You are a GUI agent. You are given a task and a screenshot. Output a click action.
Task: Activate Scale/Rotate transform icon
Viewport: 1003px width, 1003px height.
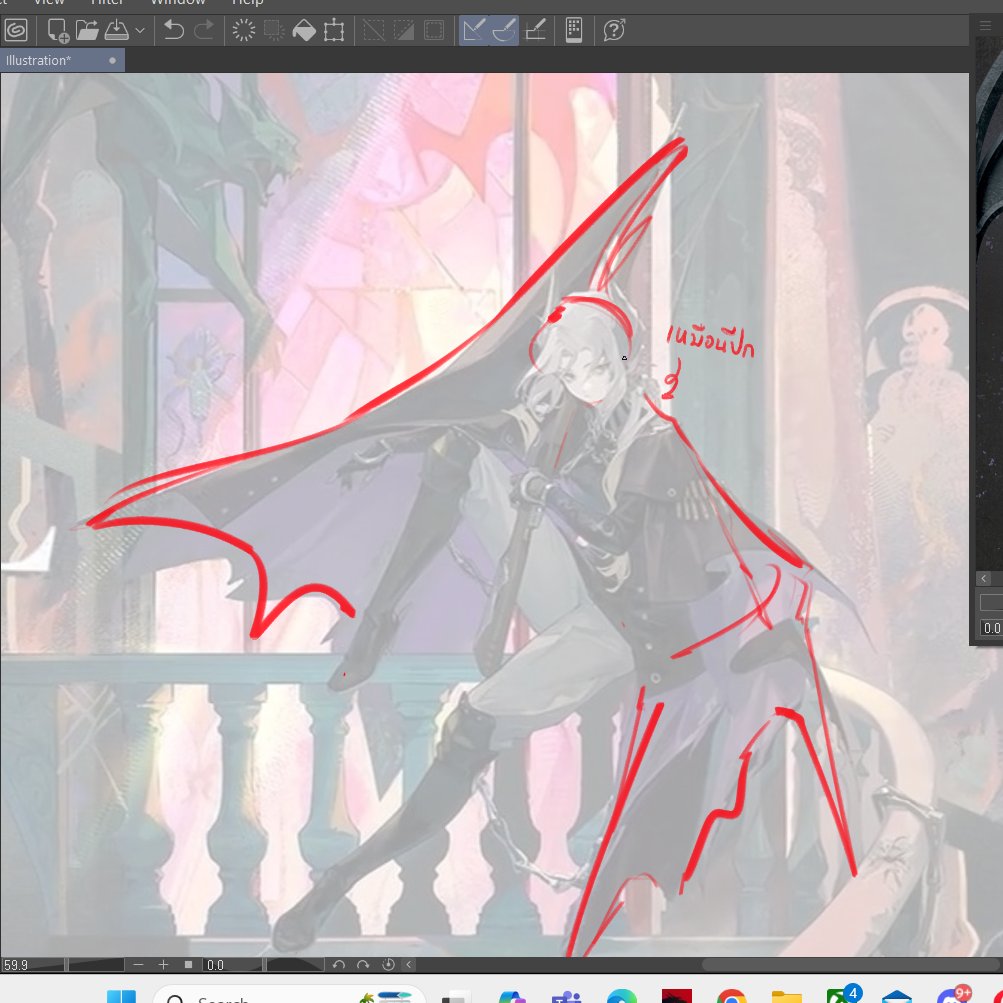point(334,30)
